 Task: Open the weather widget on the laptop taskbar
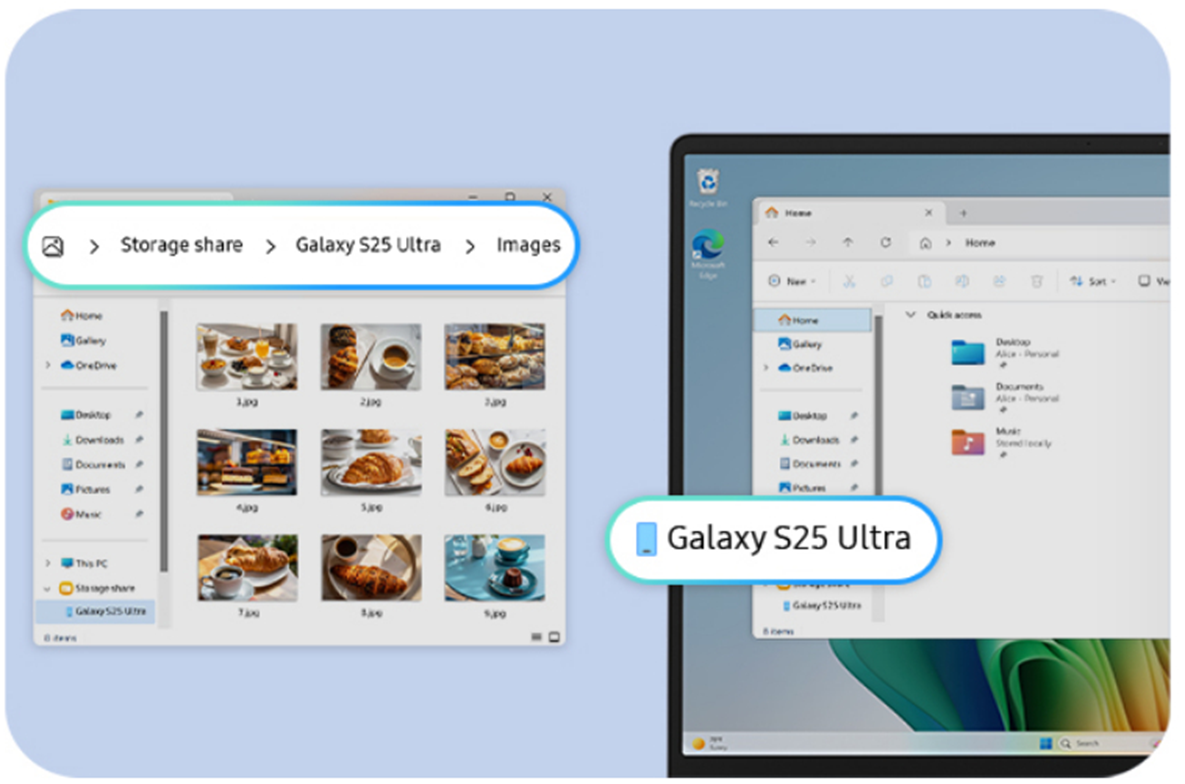click(x=710, y=744)
